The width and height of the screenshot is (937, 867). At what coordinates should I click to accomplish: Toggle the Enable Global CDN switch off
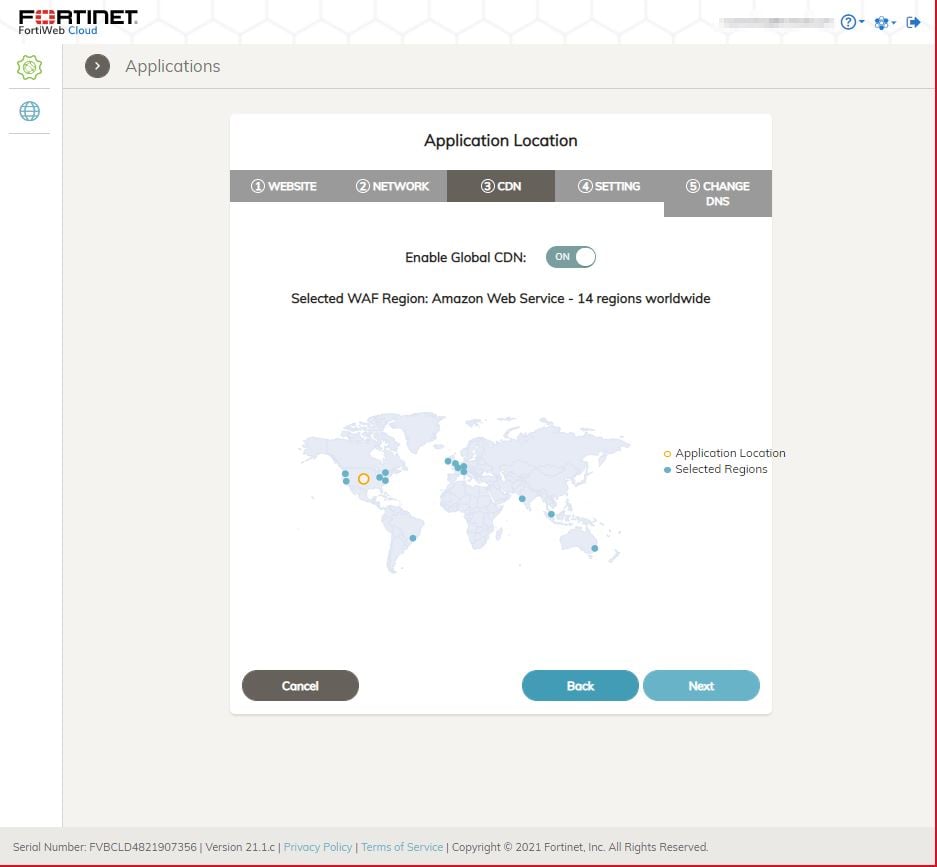pos(570,257)
